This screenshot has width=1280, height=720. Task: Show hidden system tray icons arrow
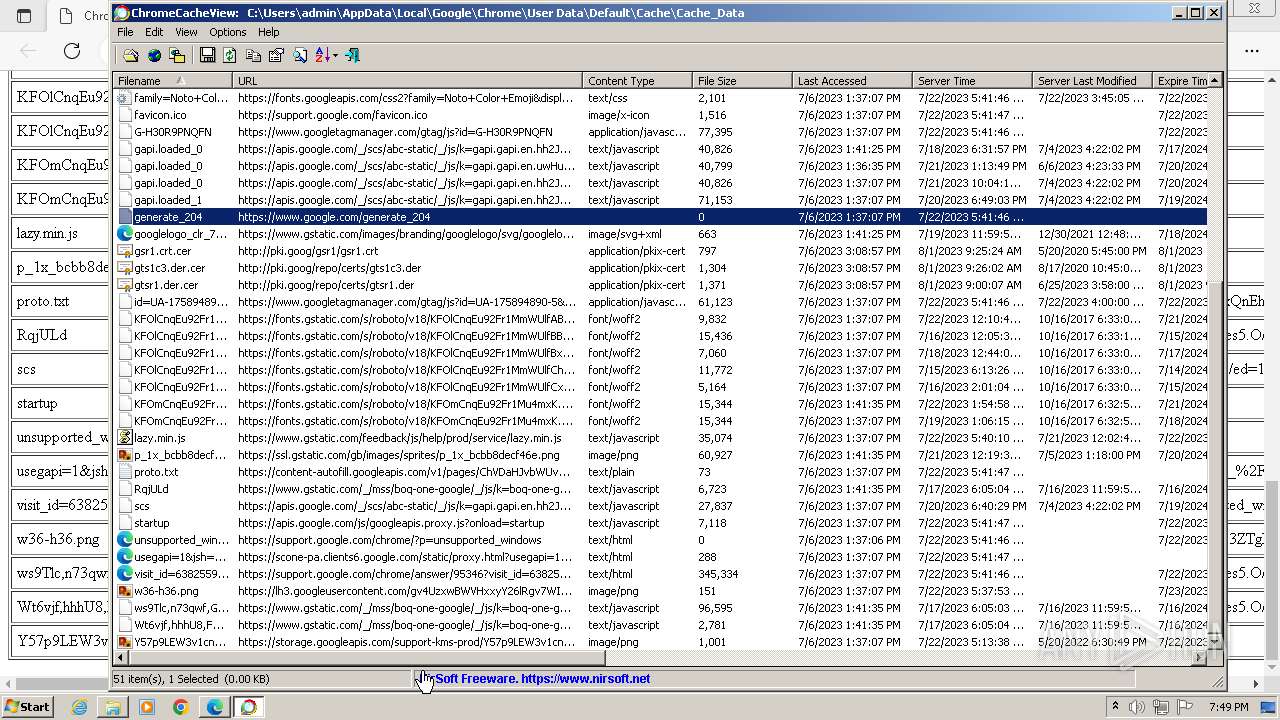[x=1115, y=707]
